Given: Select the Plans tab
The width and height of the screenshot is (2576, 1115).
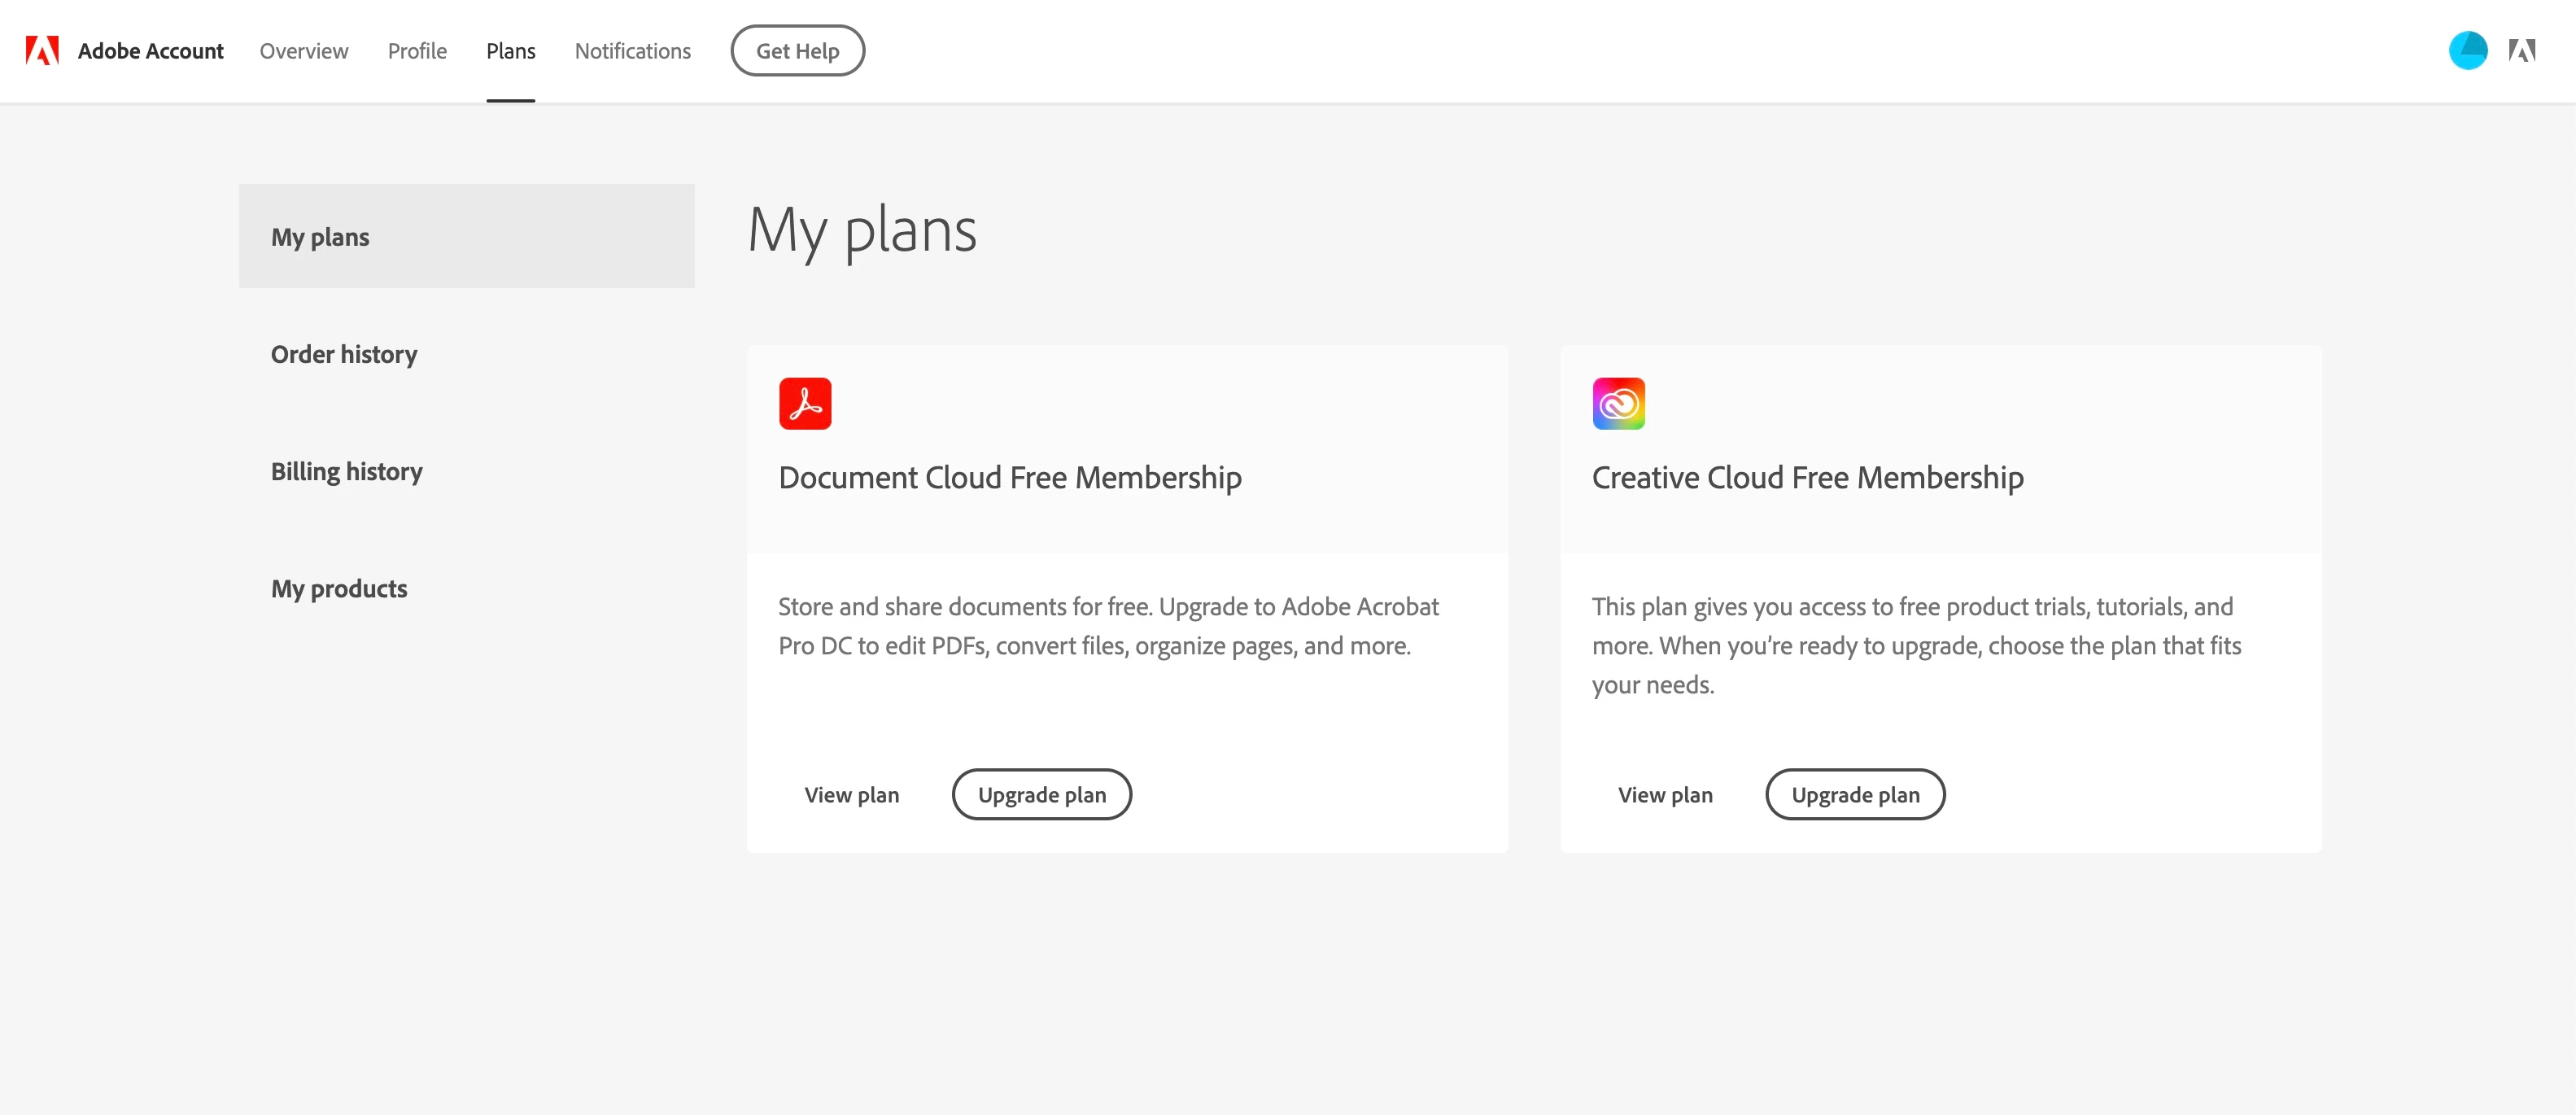Looking at the screenshot, I should click(510, 51).
